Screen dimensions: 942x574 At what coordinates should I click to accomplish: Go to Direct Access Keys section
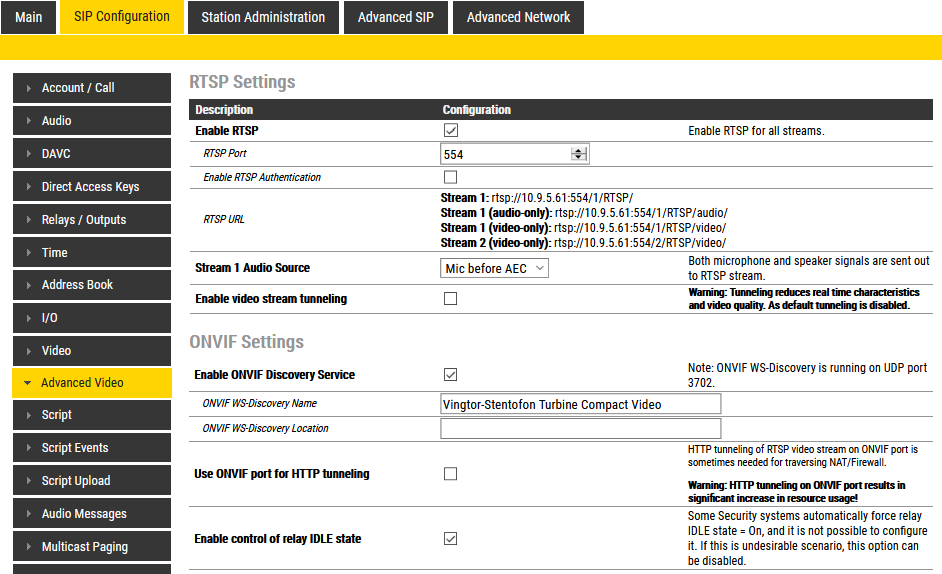tap(91, 187)
